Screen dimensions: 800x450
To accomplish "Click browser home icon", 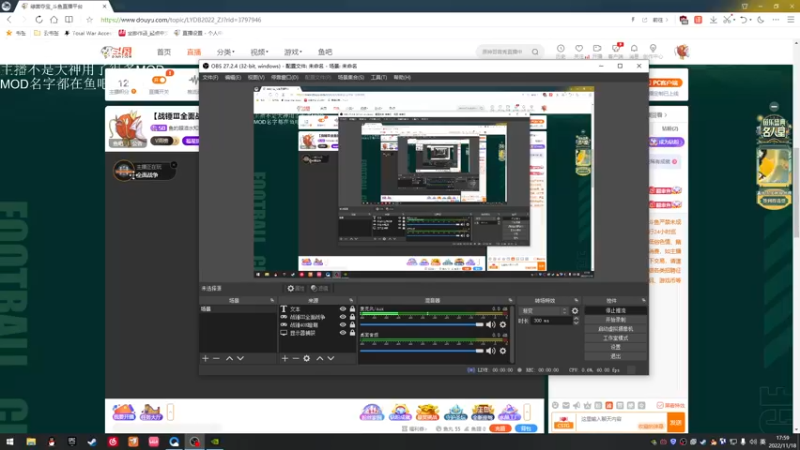I will [x=54, y=19].
